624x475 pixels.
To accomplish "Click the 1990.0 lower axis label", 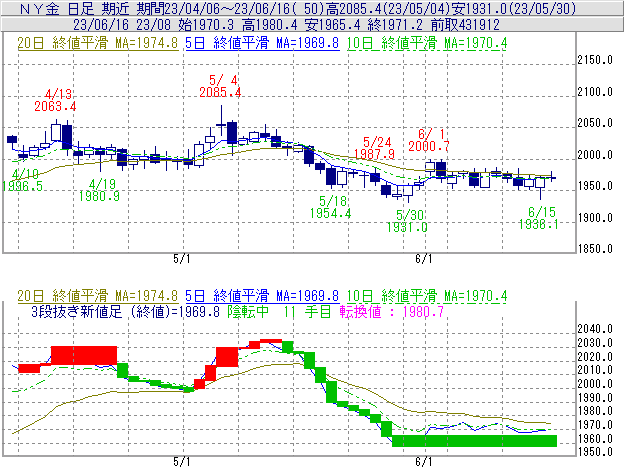I will [x=595, y=398].
